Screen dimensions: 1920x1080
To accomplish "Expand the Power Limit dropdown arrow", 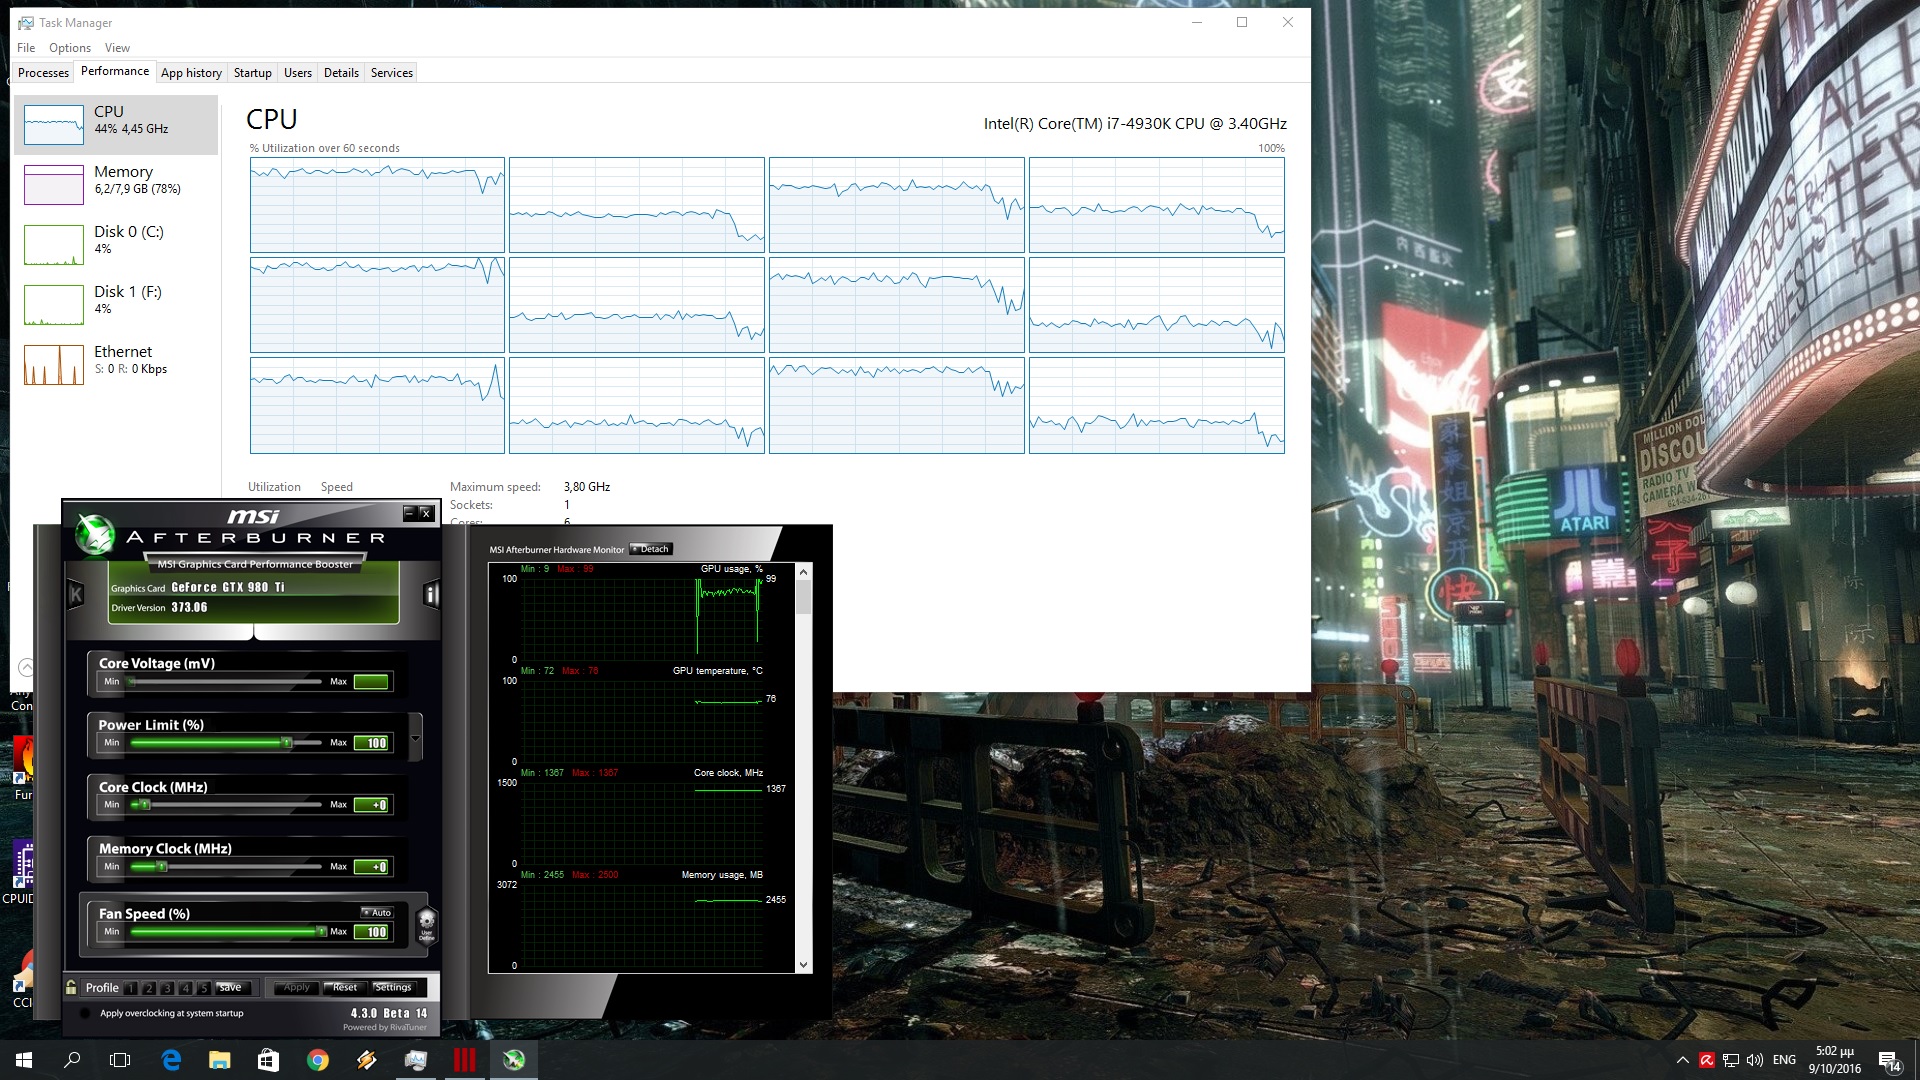I will 415,738.
